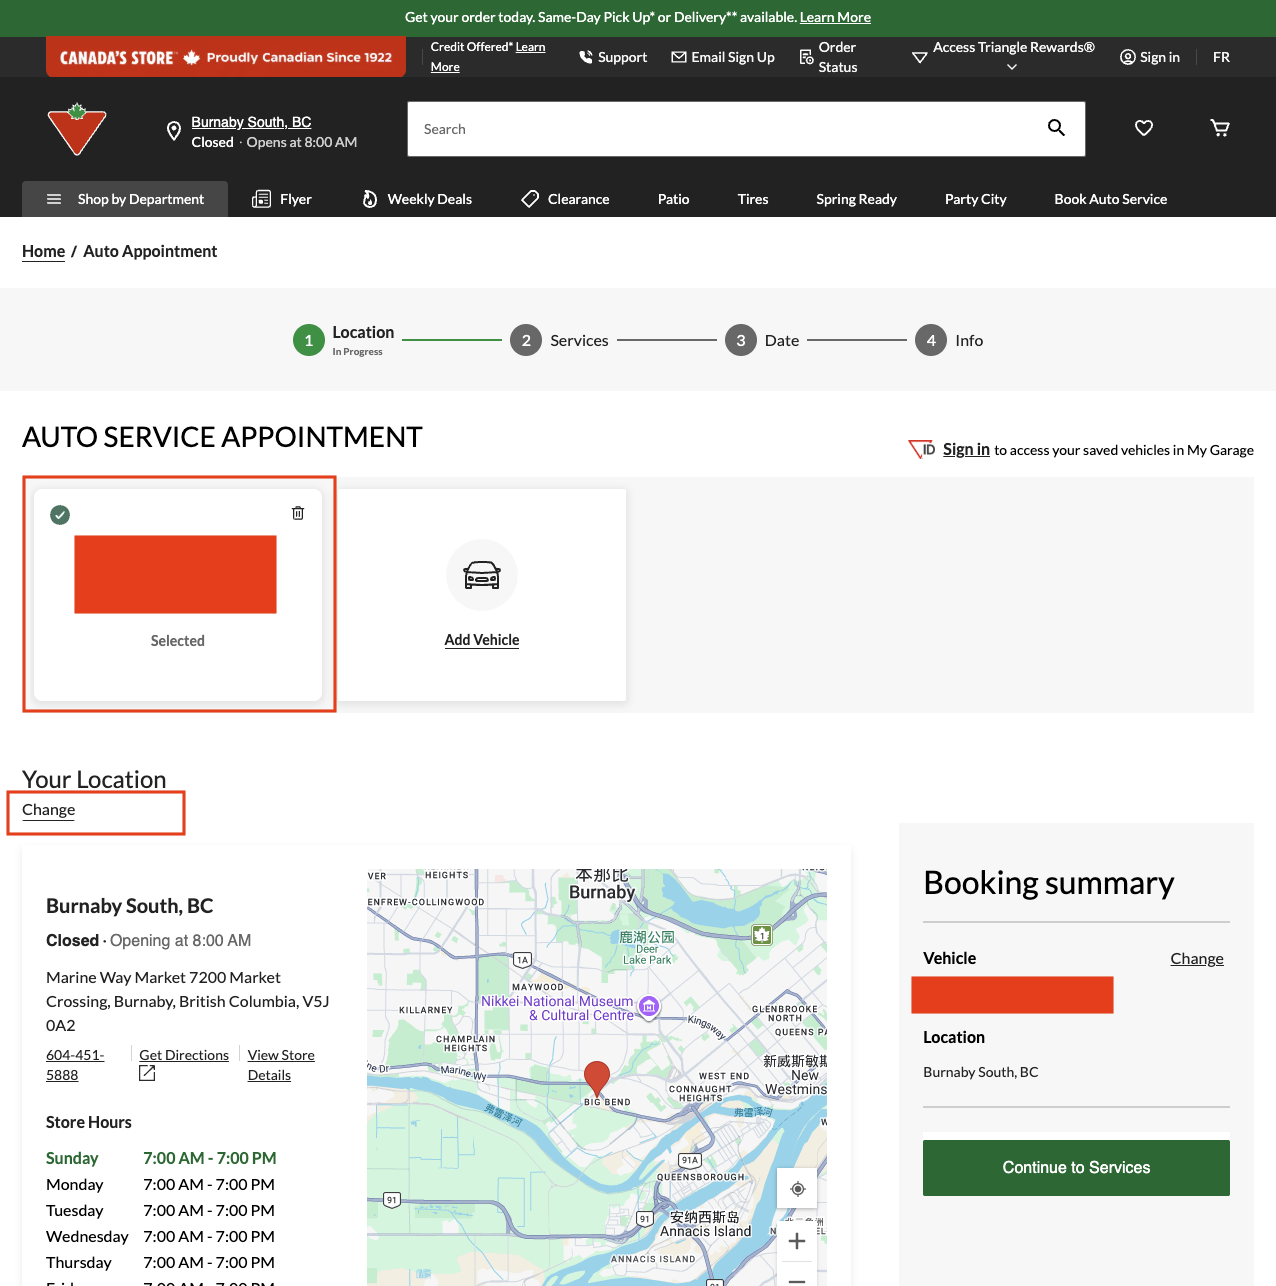
Task: Expand Access Triangle Rewards dropdown
Action: (1012, 57)
